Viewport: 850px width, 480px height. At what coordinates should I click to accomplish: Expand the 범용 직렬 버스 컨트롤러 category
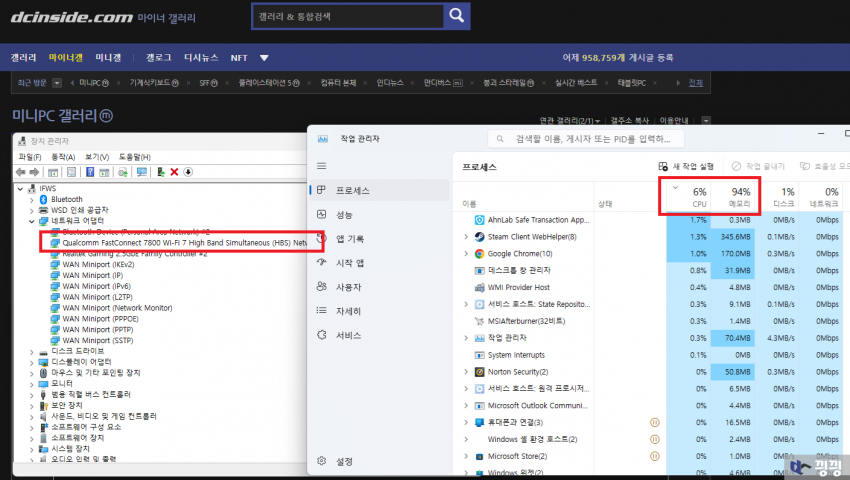coord(31,395)
